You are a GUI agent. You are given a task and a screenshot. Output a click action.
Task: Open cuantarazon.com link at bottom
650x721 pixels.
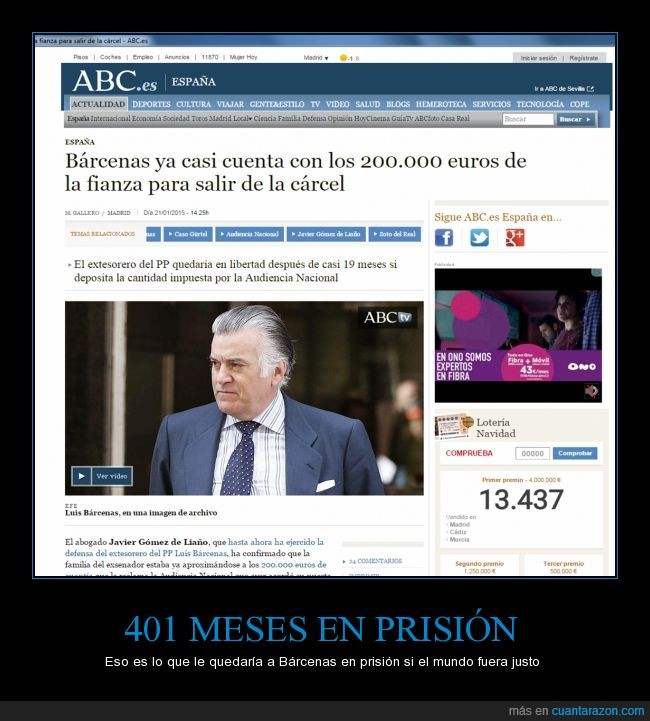[x=598, y=710]
